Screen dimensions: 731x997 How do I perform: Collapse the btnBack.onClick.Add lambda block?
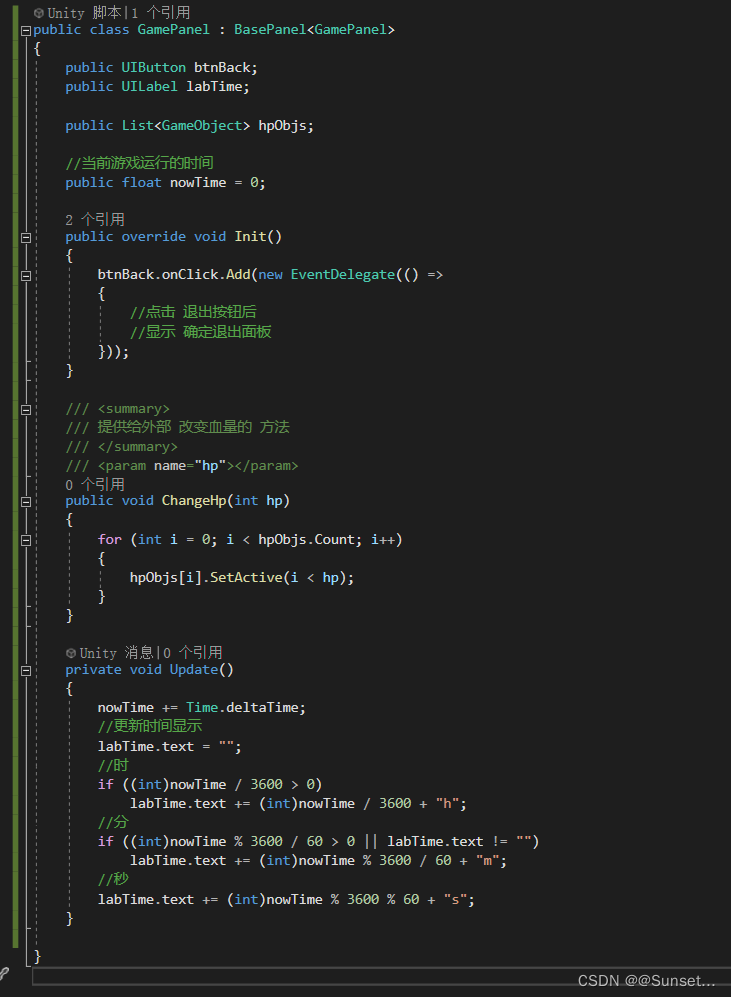coord(25,276)
